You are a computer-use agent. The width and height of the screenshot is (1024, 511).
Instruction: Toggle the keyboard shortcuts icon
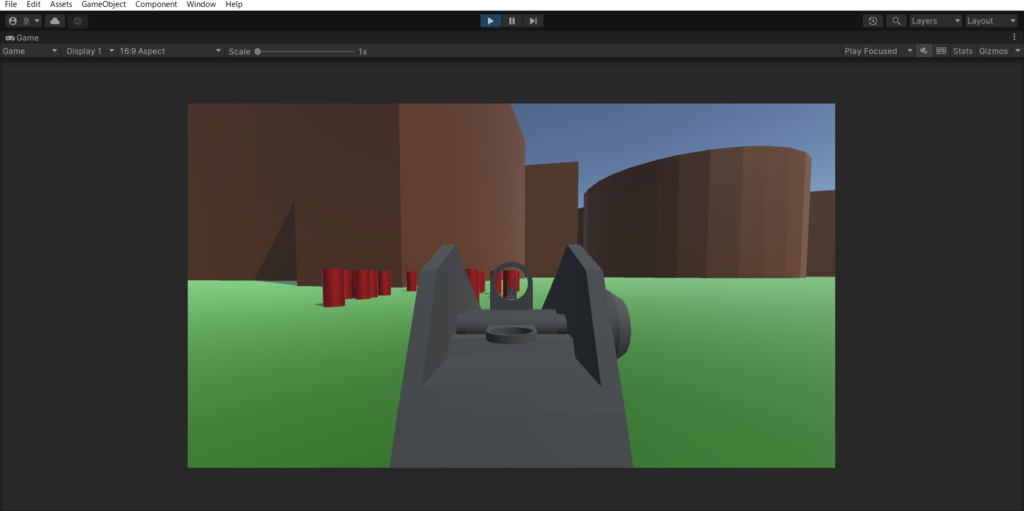pyautogui.click(x=941, y=51)
